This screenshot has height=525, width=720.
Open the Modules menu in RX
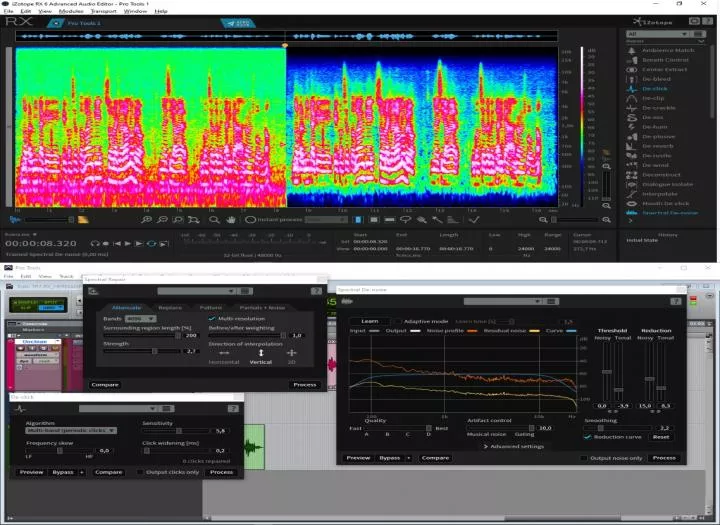click(71, 11)
